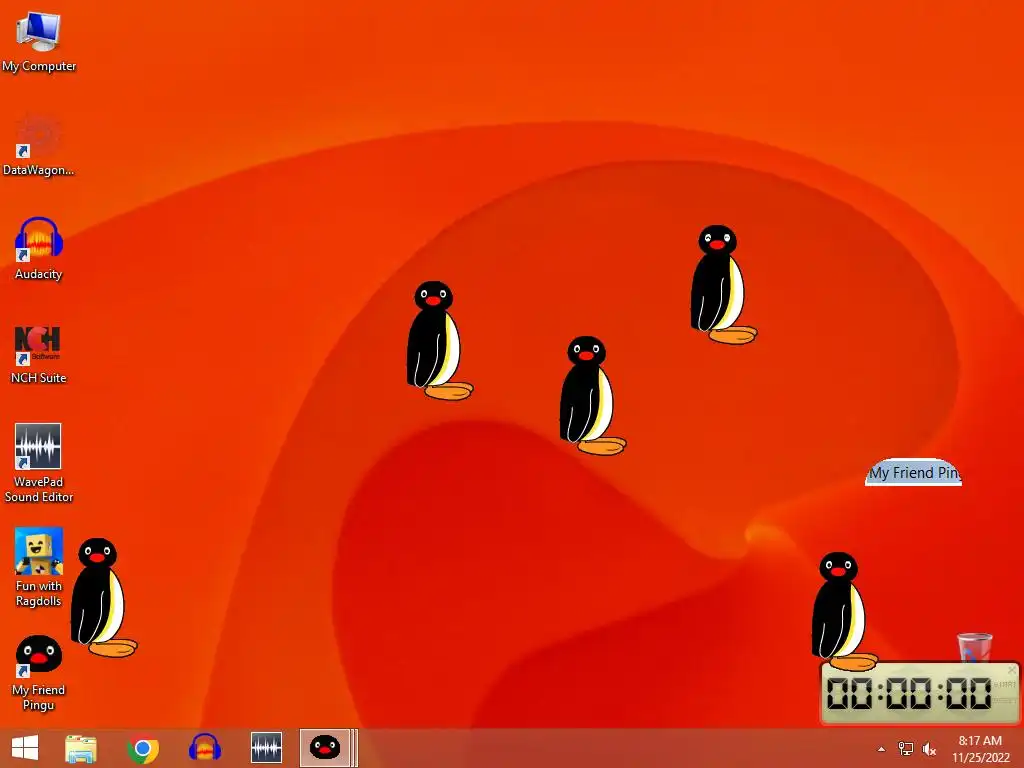Show hidden system tray icons
Image resolution: width=1024 pixels, height=768 pixels.
click(x=881, y=750)
